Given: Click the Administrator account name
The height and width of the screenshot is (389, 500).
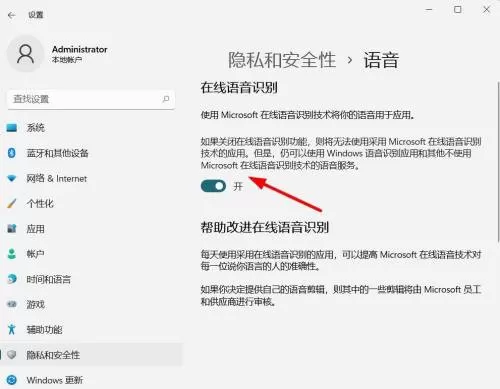Looking at the screenshot, I should tap(80, 49).
